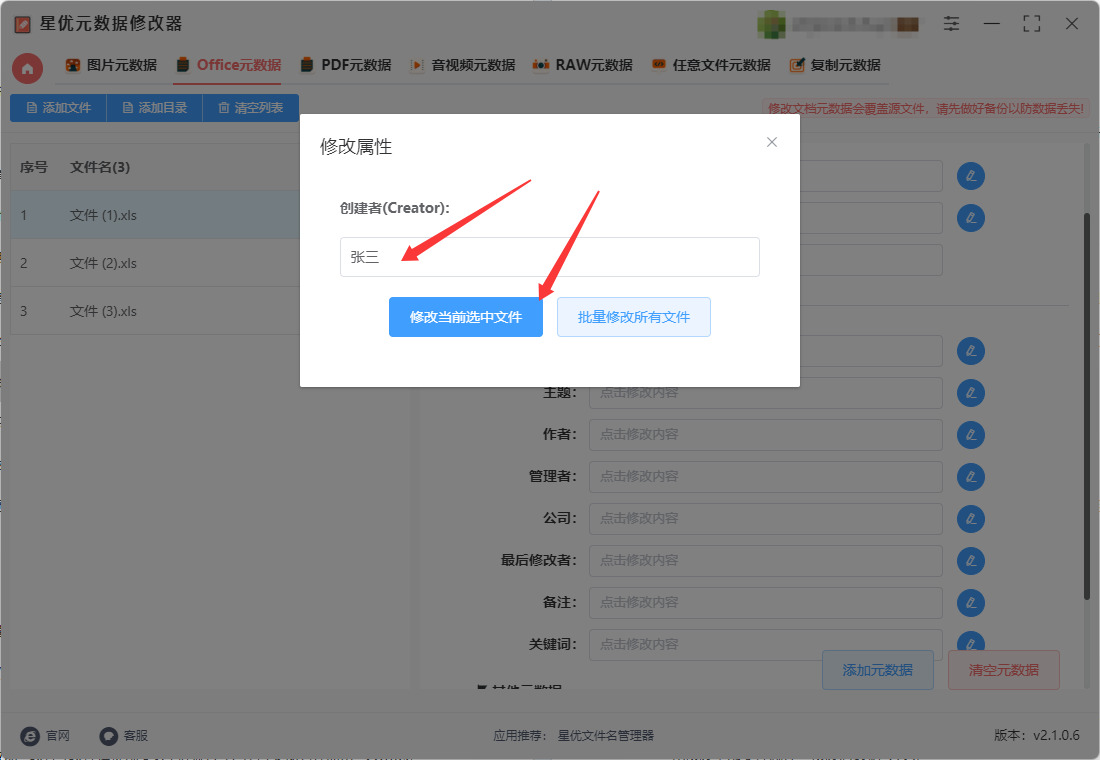The width and height of the screenshot is (1100, 760).
Task: Open the settings sliders icon in title bar
Action: point(951,24)
